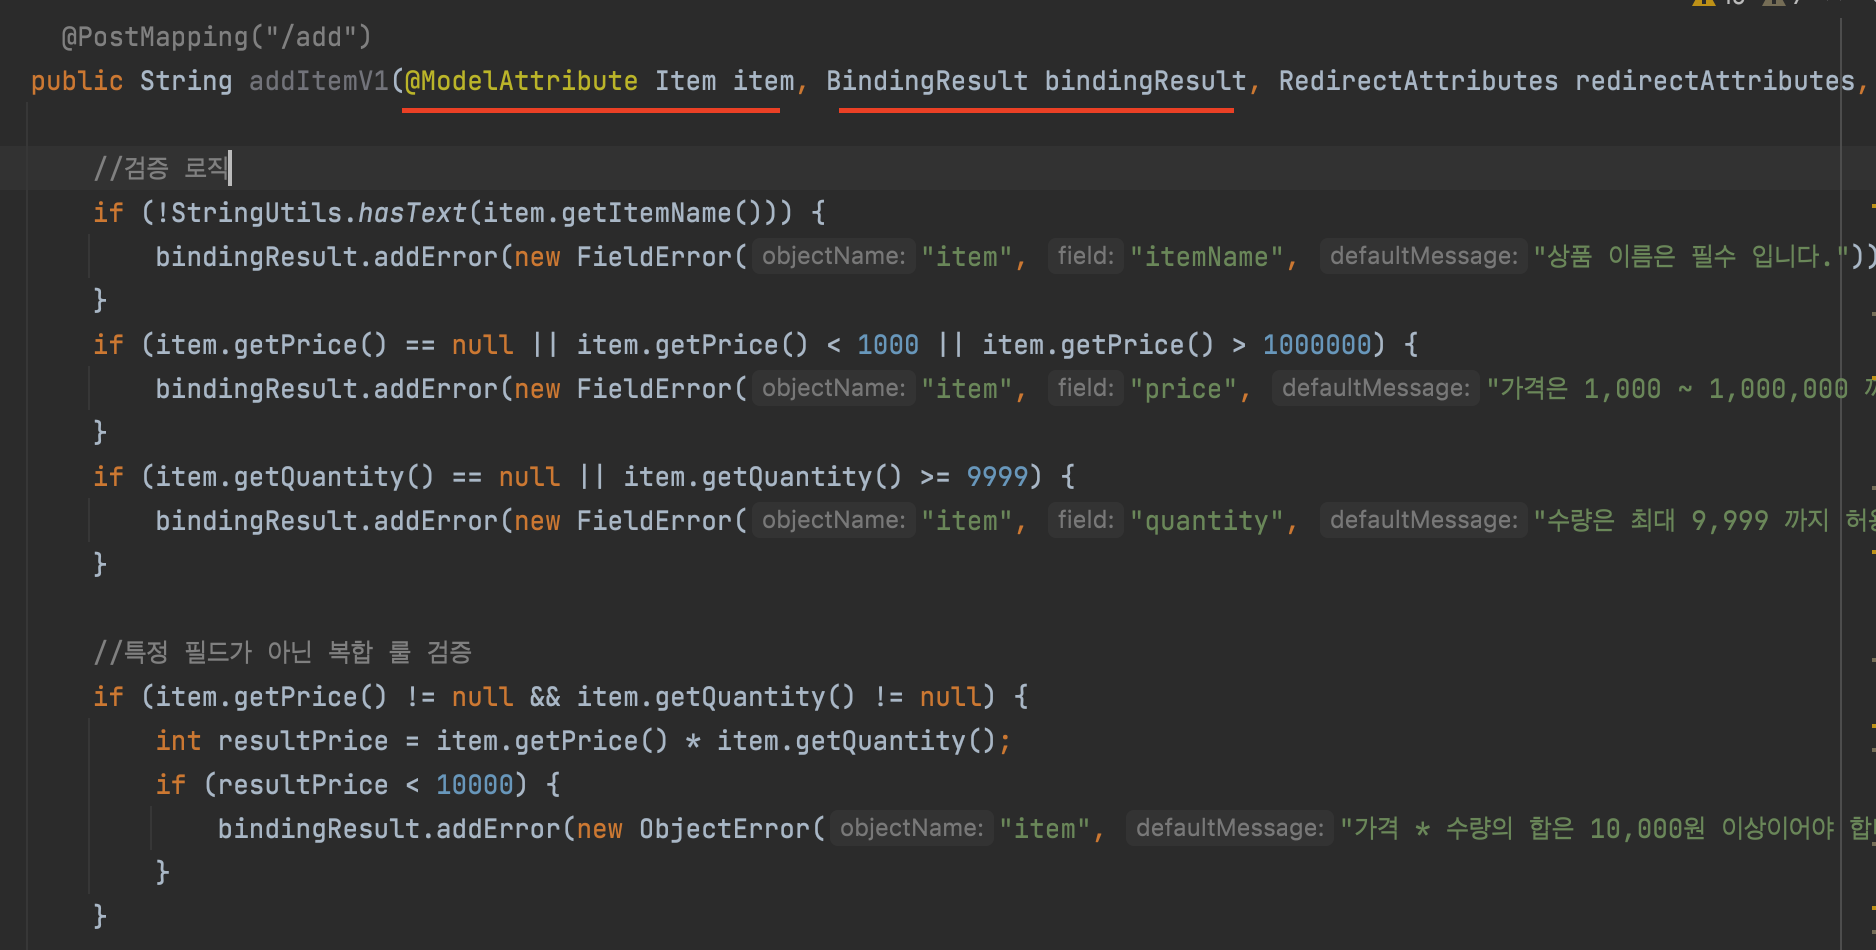Click the @PostMapping("/add") annotation
Screen dimensions: 1876x950
tap(216, 37)
